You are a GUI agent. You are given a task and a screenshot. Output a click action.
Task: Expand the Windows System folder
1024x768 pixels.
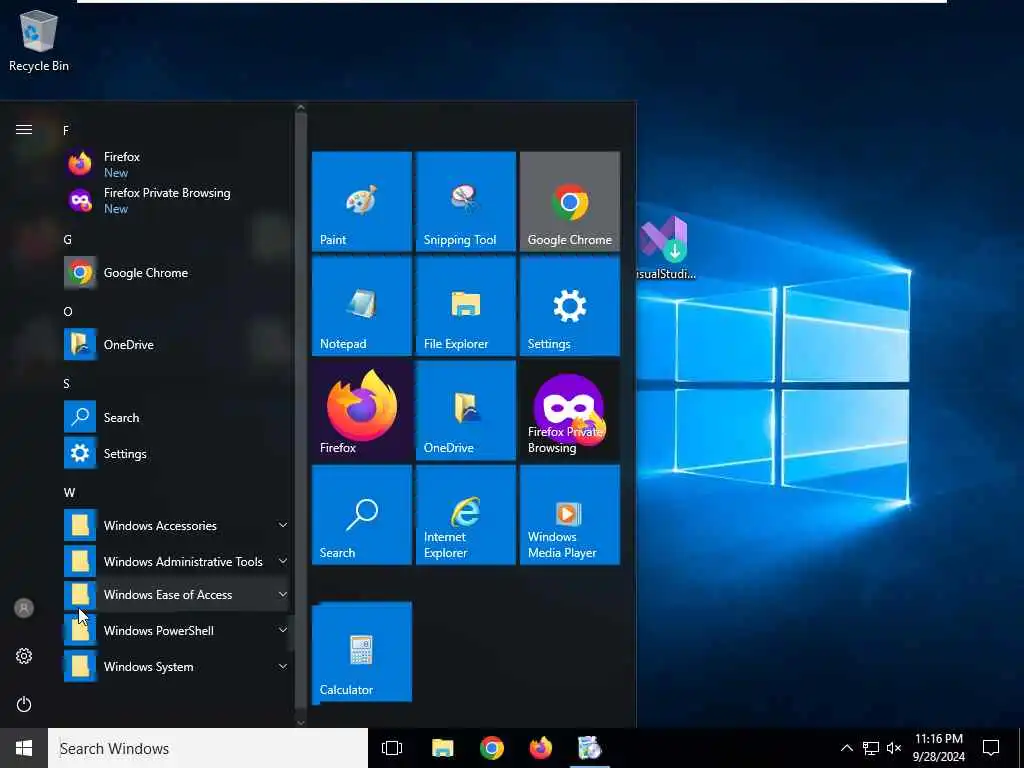(x=176, y=666)
